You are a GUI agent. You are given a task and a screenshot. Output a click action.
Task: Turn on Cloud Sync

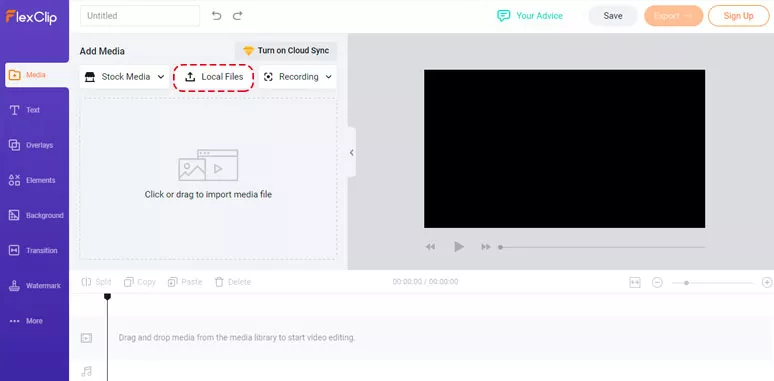pyautogui.click(x=286, y=51)
